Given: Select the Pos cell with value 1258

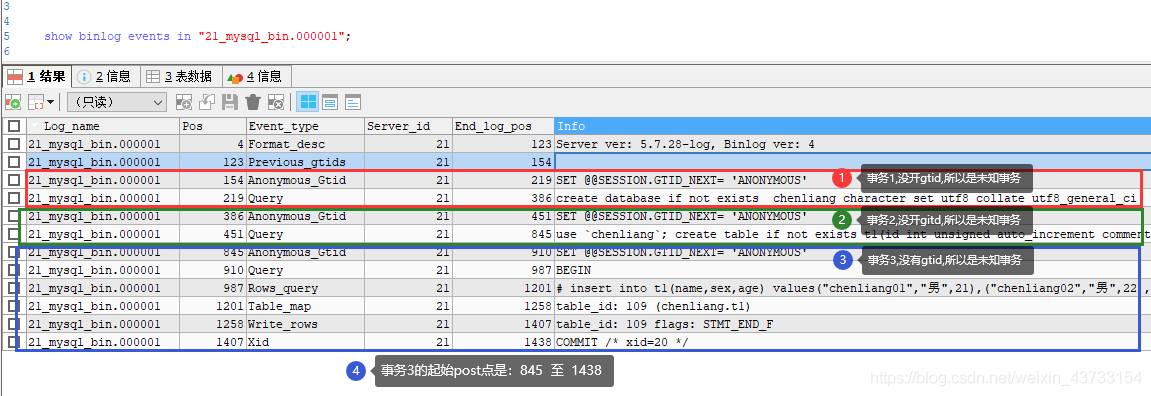Looking at the screenshot, I should (x=213, y=324).
